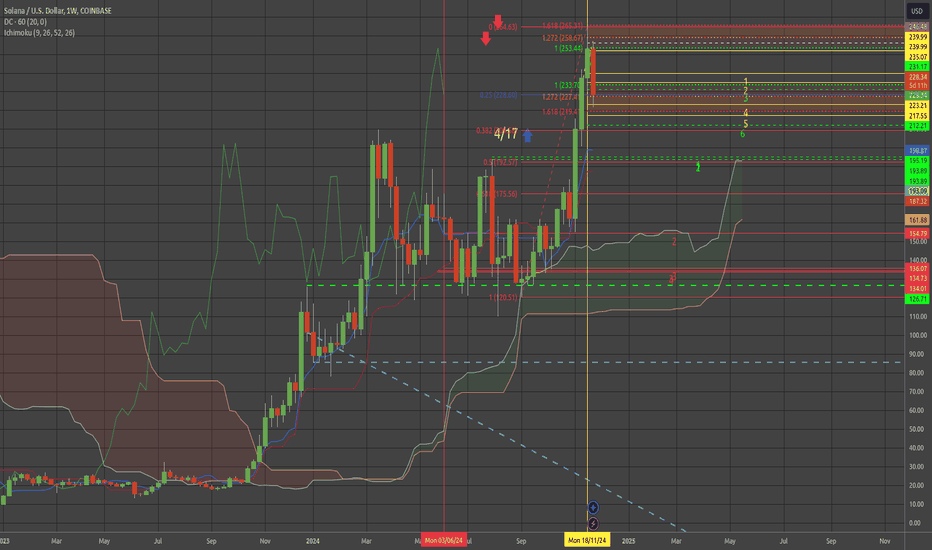
Task: Click the red 134.01 price label
Action: click(917, 289)
